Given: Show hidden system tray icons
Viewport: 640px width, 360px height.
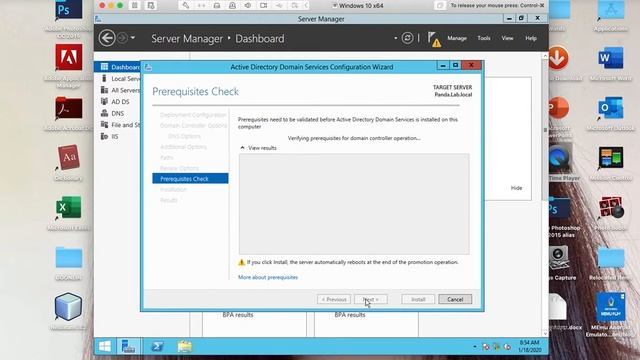Looking at the screenshot, I should [x=475, y=347].
